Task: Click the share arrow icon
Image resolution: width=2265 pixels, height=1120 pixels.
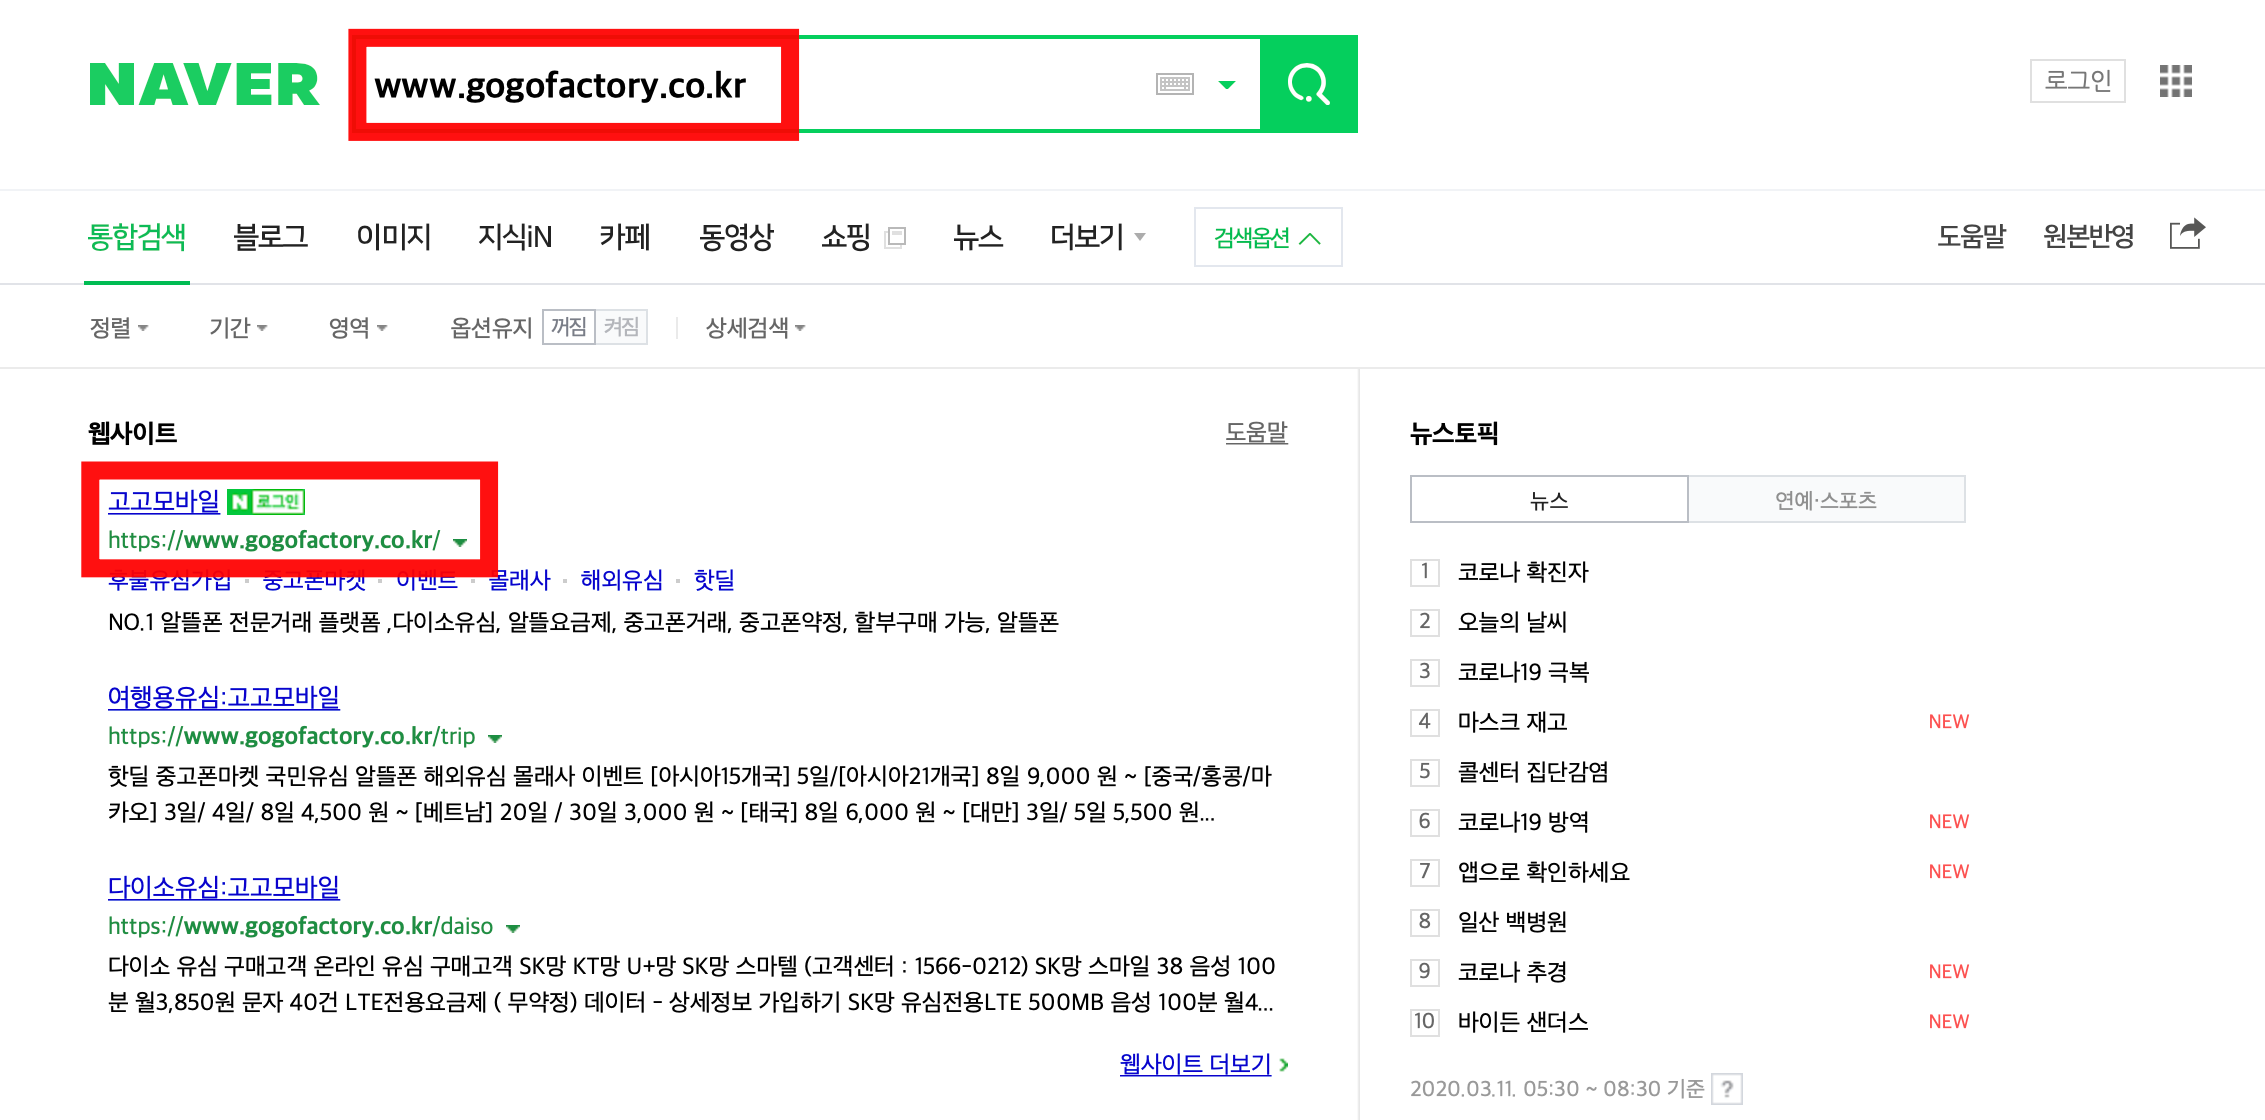Action: point(2187,235)
